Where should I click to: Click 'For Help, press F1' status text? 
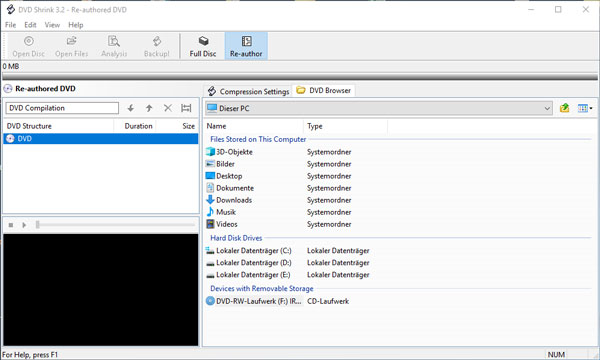(30, 355)
